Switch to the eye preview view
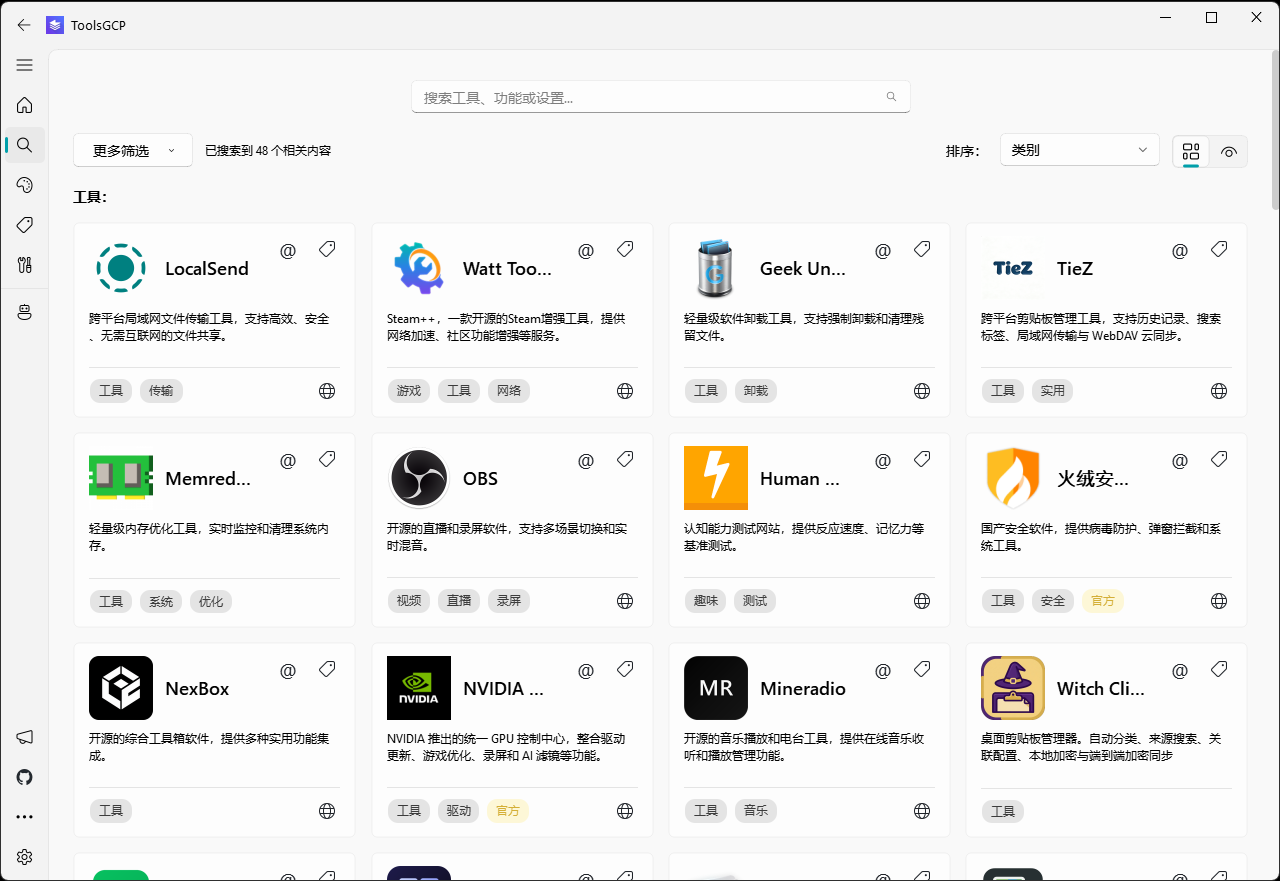Screen dimensions: 1280x881 [x=1229, y=151]
